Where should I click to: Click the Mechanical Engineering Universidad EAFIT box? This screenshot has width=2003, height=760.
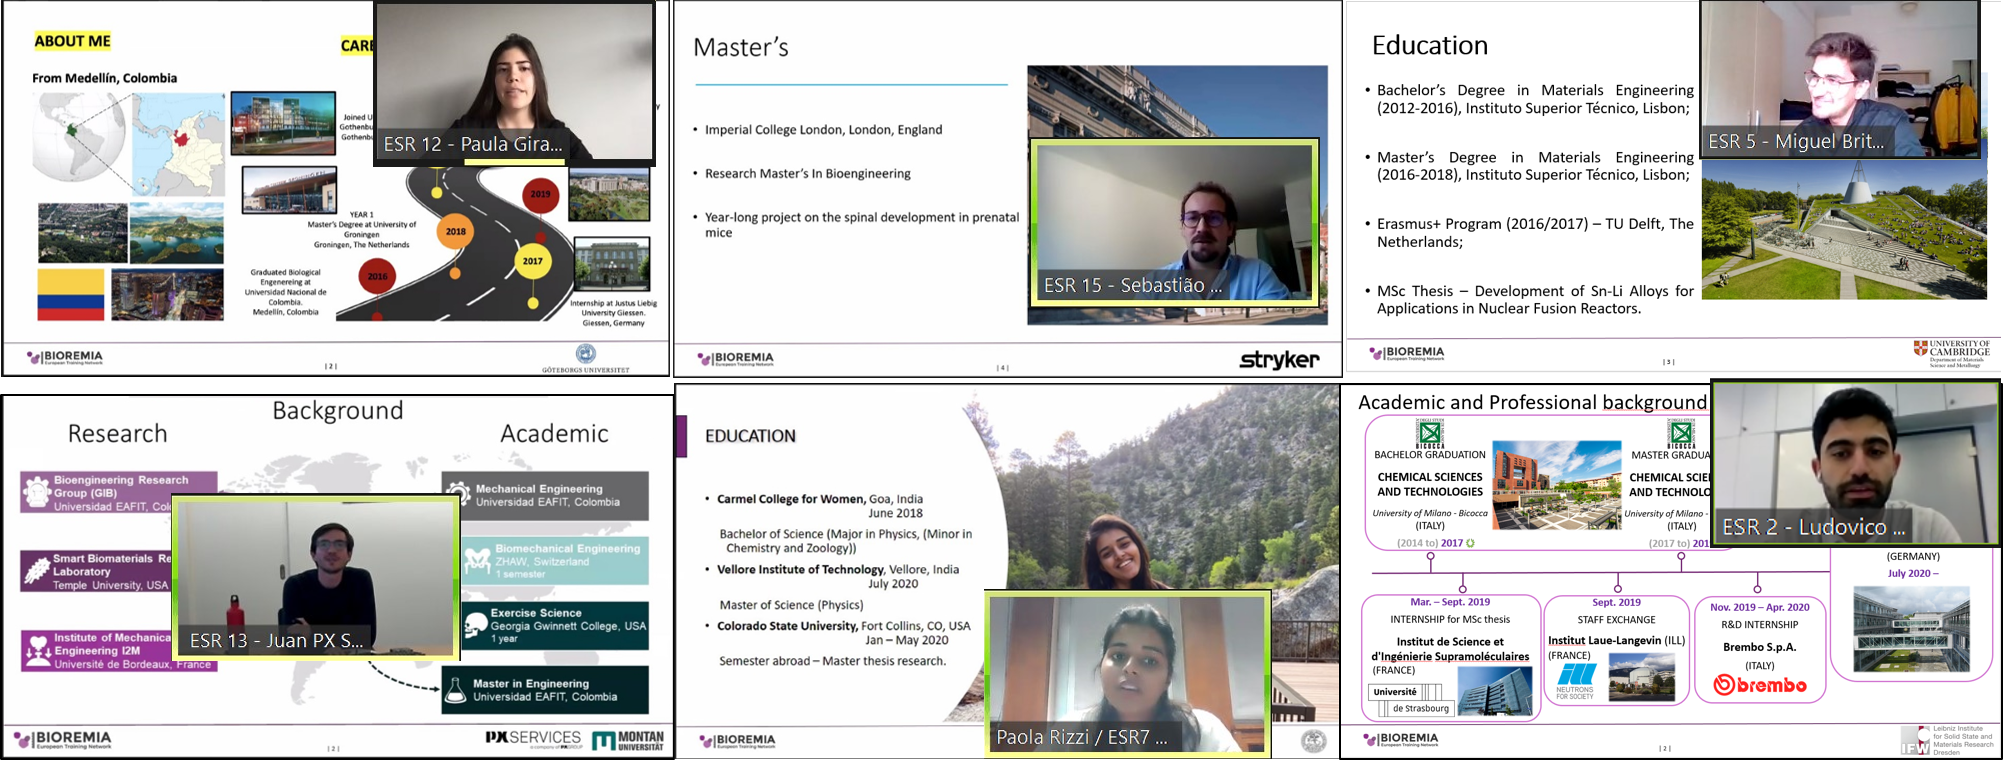coord(545,496)
